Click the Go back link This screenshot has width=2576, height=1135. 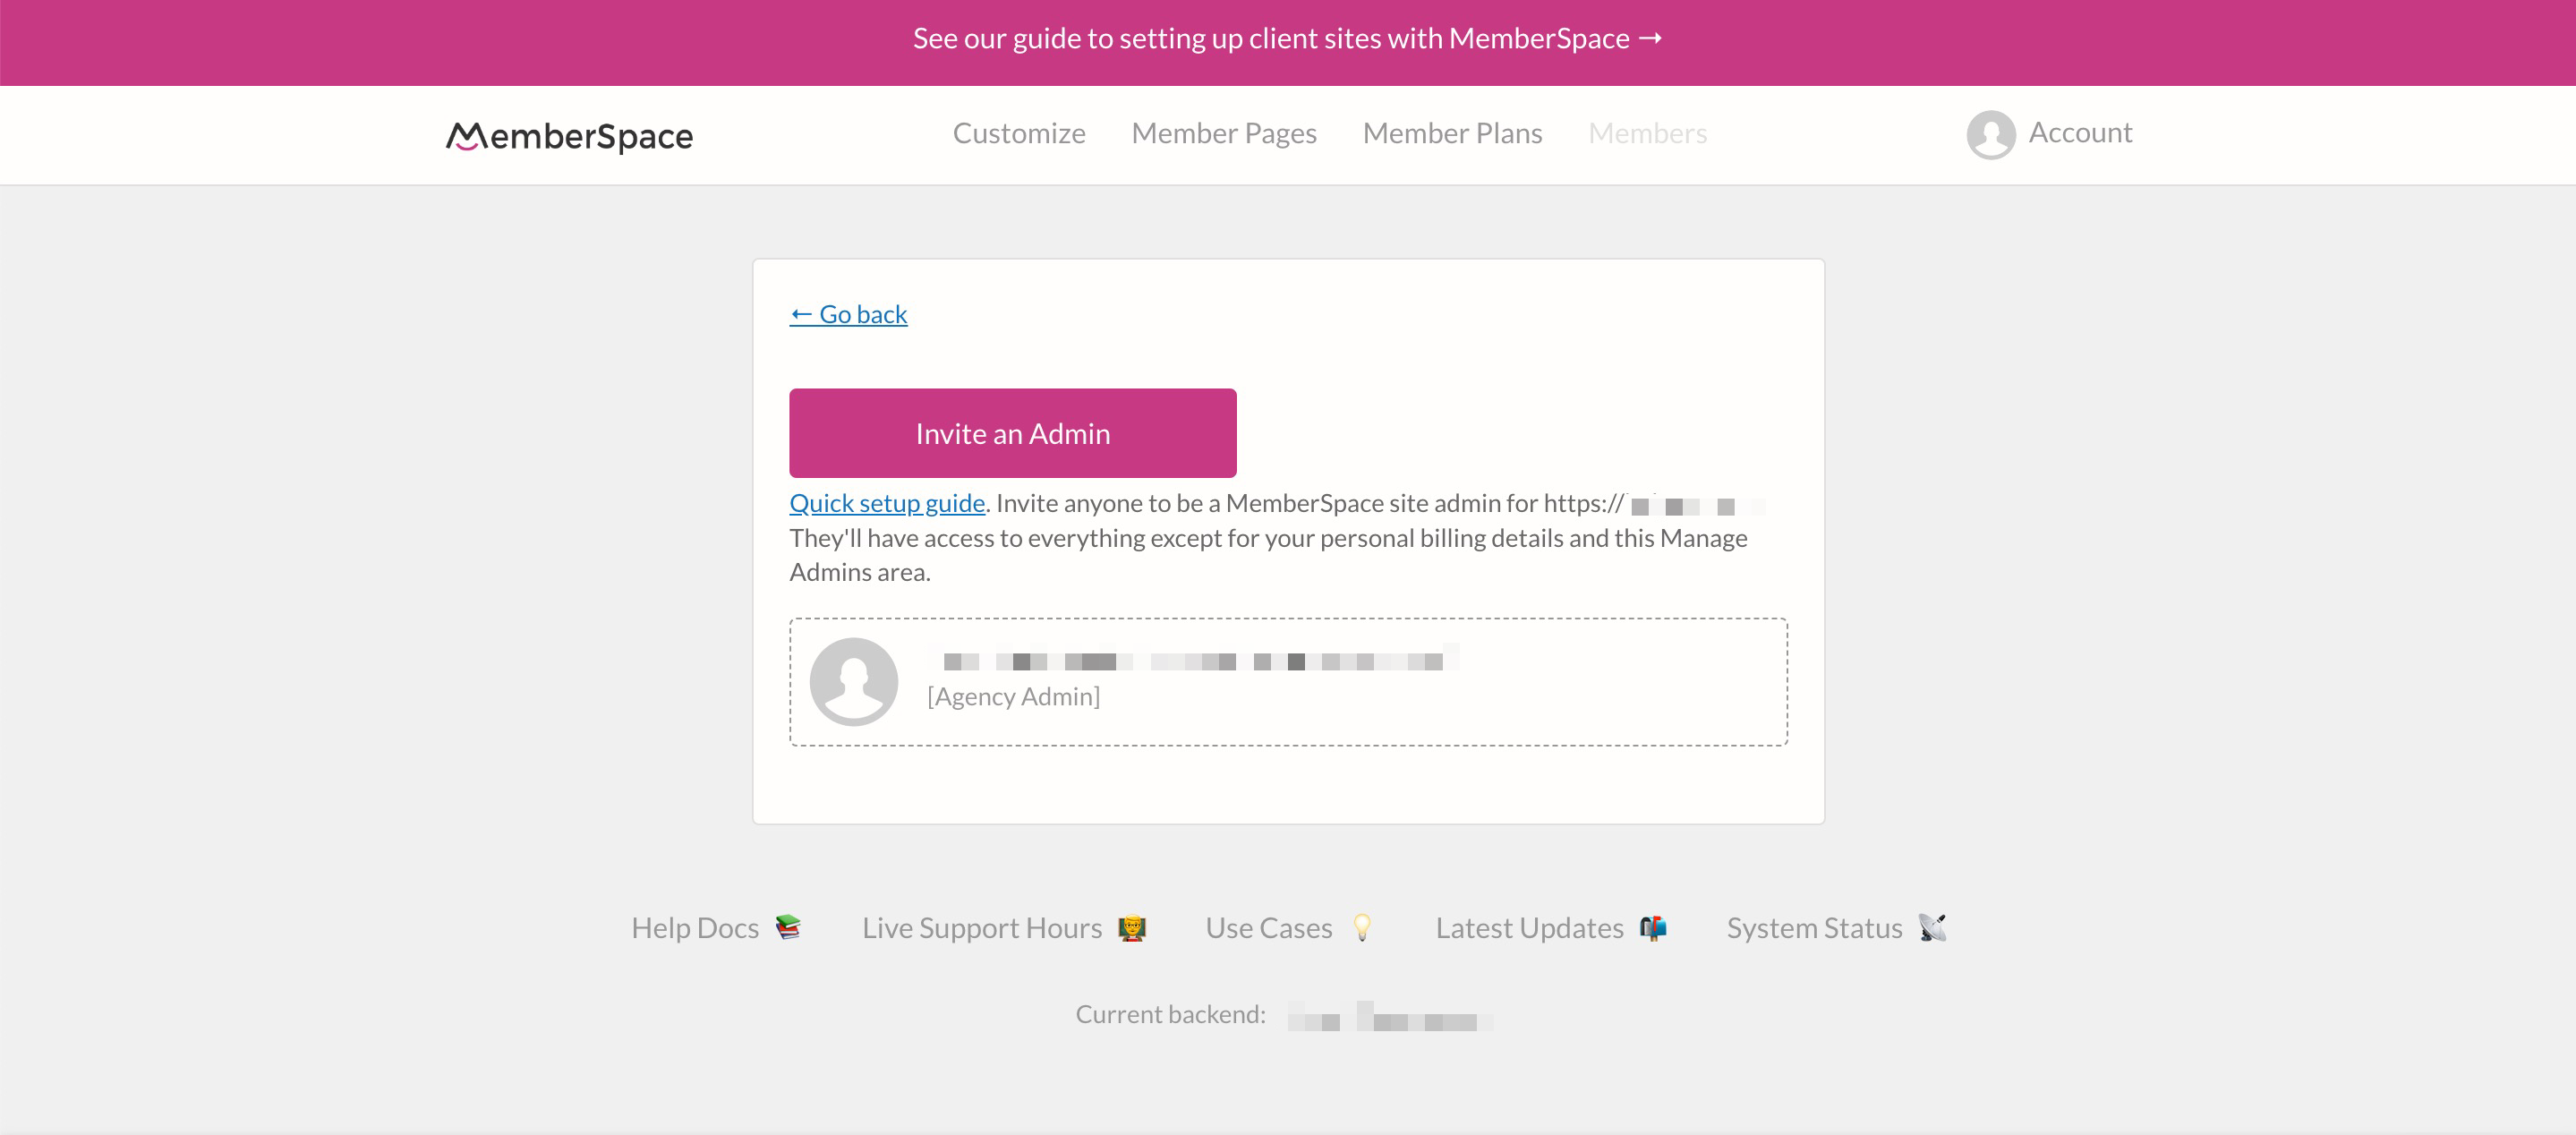(848, 313)
